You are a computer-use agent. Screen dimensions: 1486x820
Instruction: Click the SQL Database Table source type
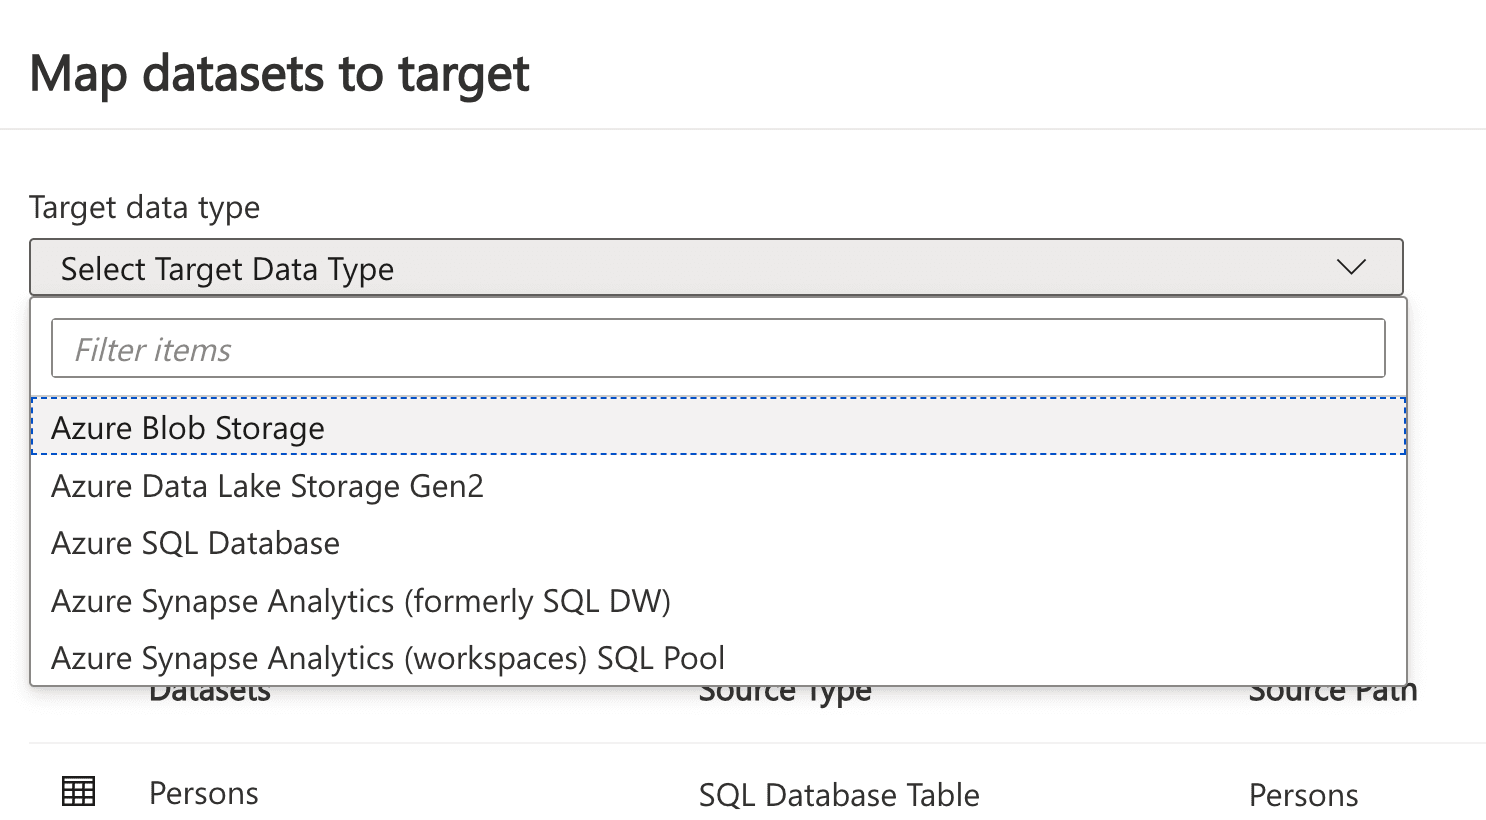[x=839, y=795]
